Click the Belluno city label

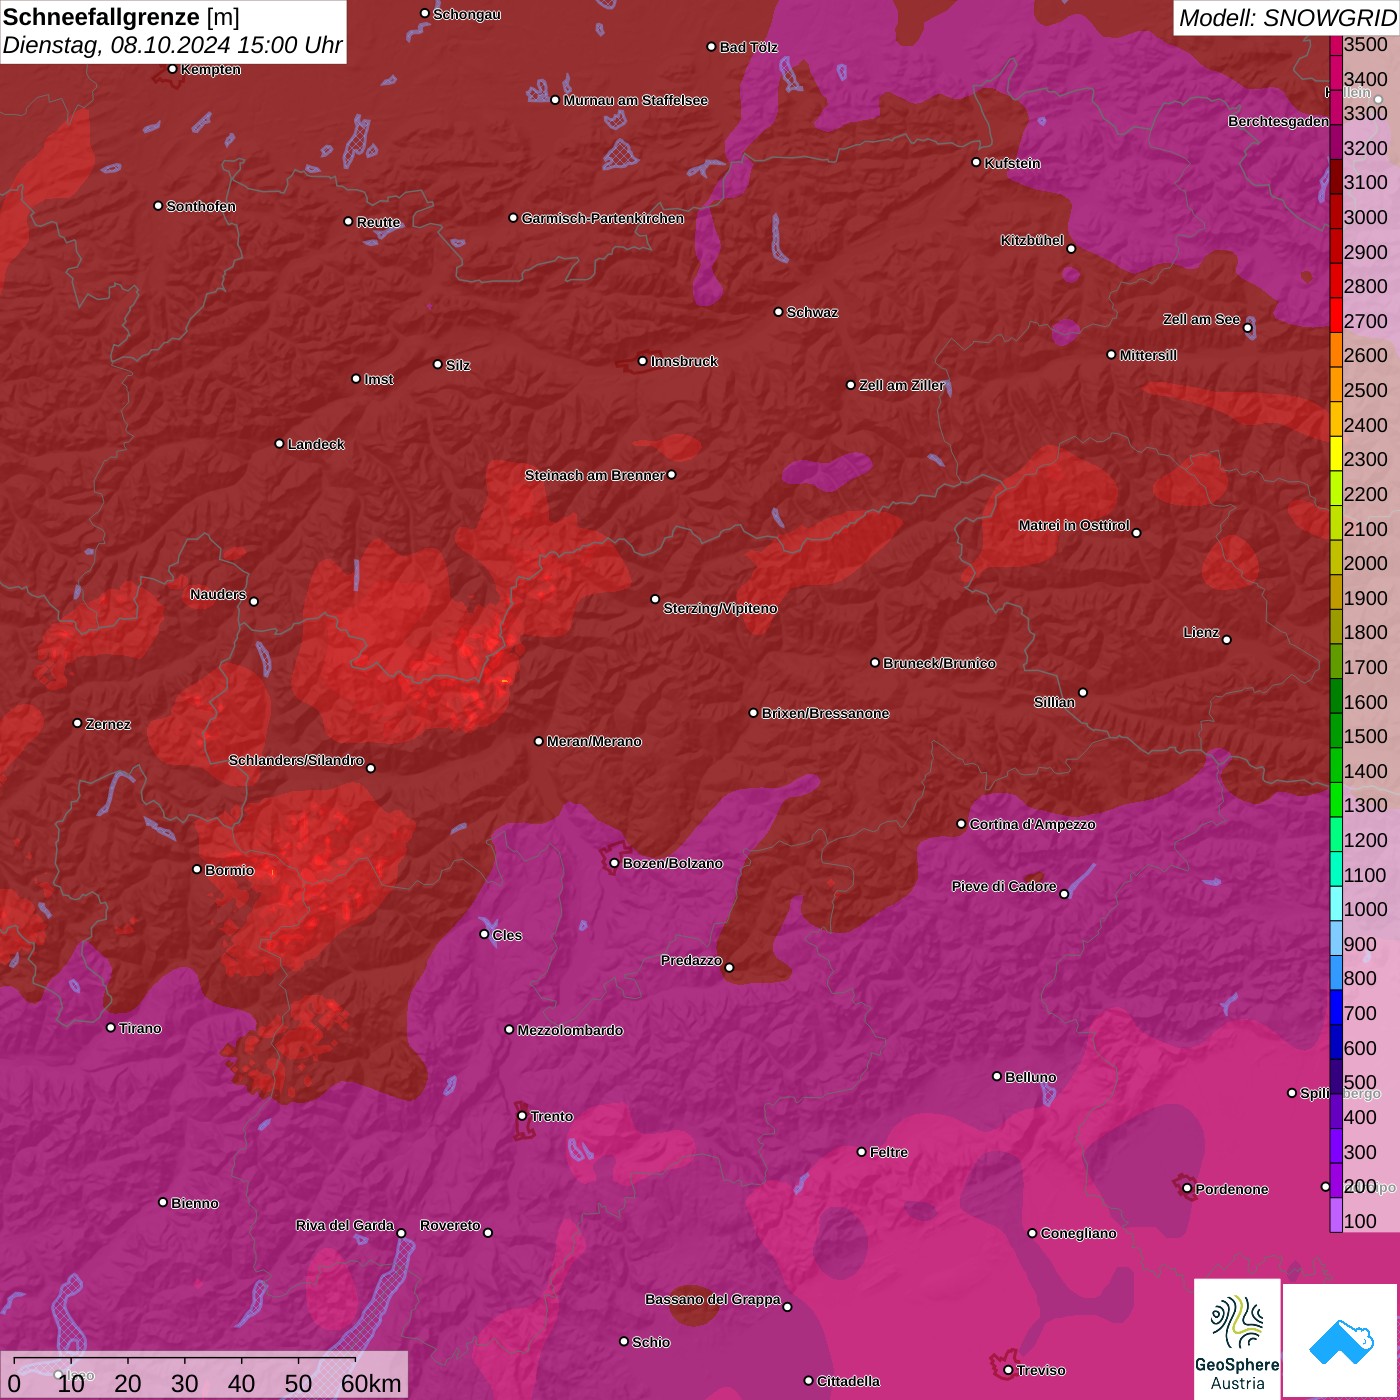(1030, 1077)
